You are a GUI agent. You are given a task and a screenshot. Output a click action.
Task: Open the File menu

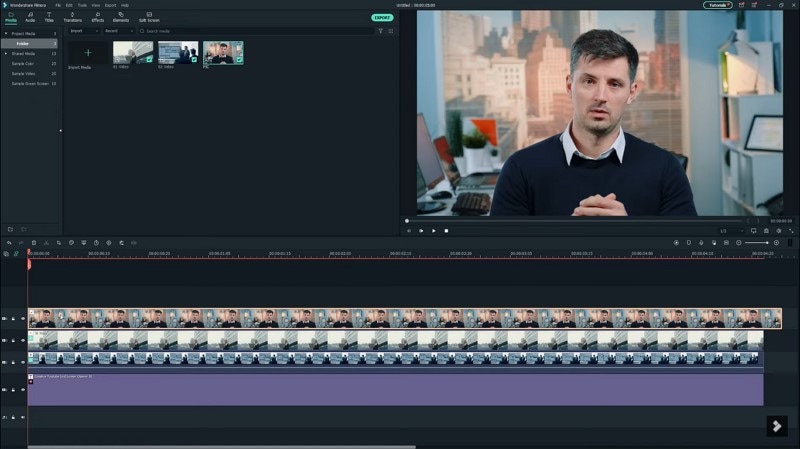coord(58,5)
